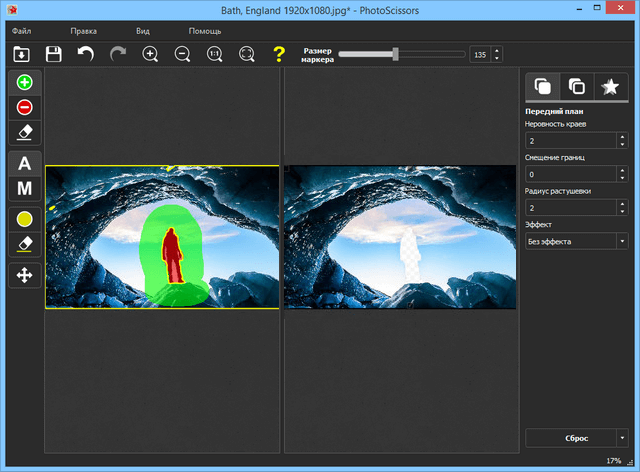Undo the last action in the toolbar
640x472 pixels.
(86, 54)
